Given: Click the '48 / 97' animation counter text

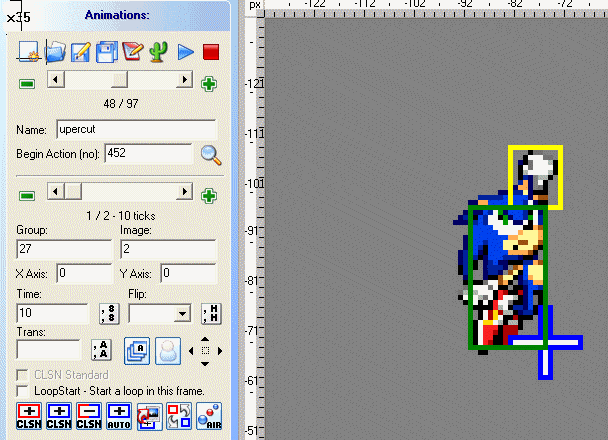Looking at the screenshot, I should tap(121, 104).
